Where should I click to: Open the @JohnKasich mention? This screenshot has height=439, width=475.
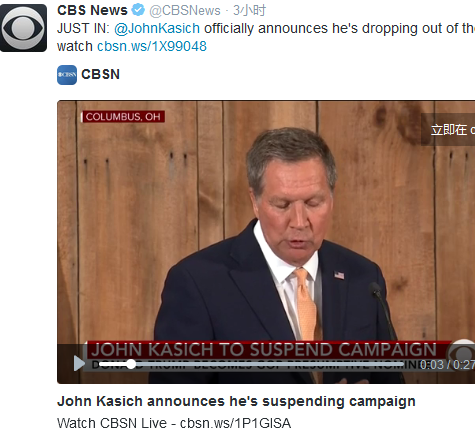pyautogui.click(x=157, y=28)
